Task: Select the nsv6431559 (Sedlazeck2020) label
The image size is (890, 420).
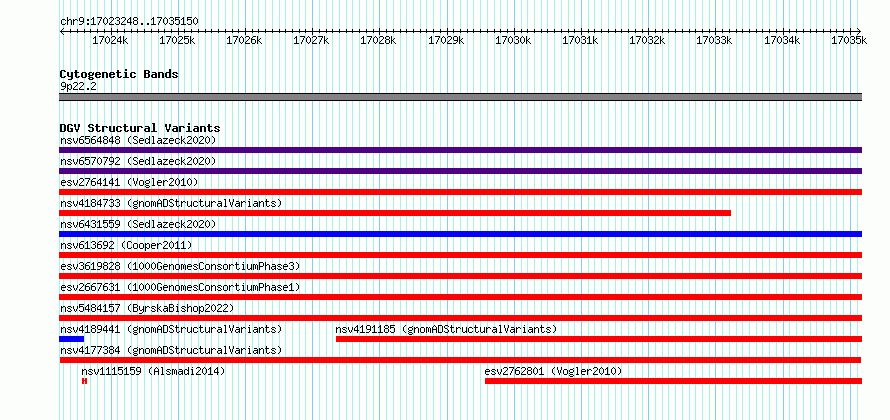Action: [x=138, y=224]
